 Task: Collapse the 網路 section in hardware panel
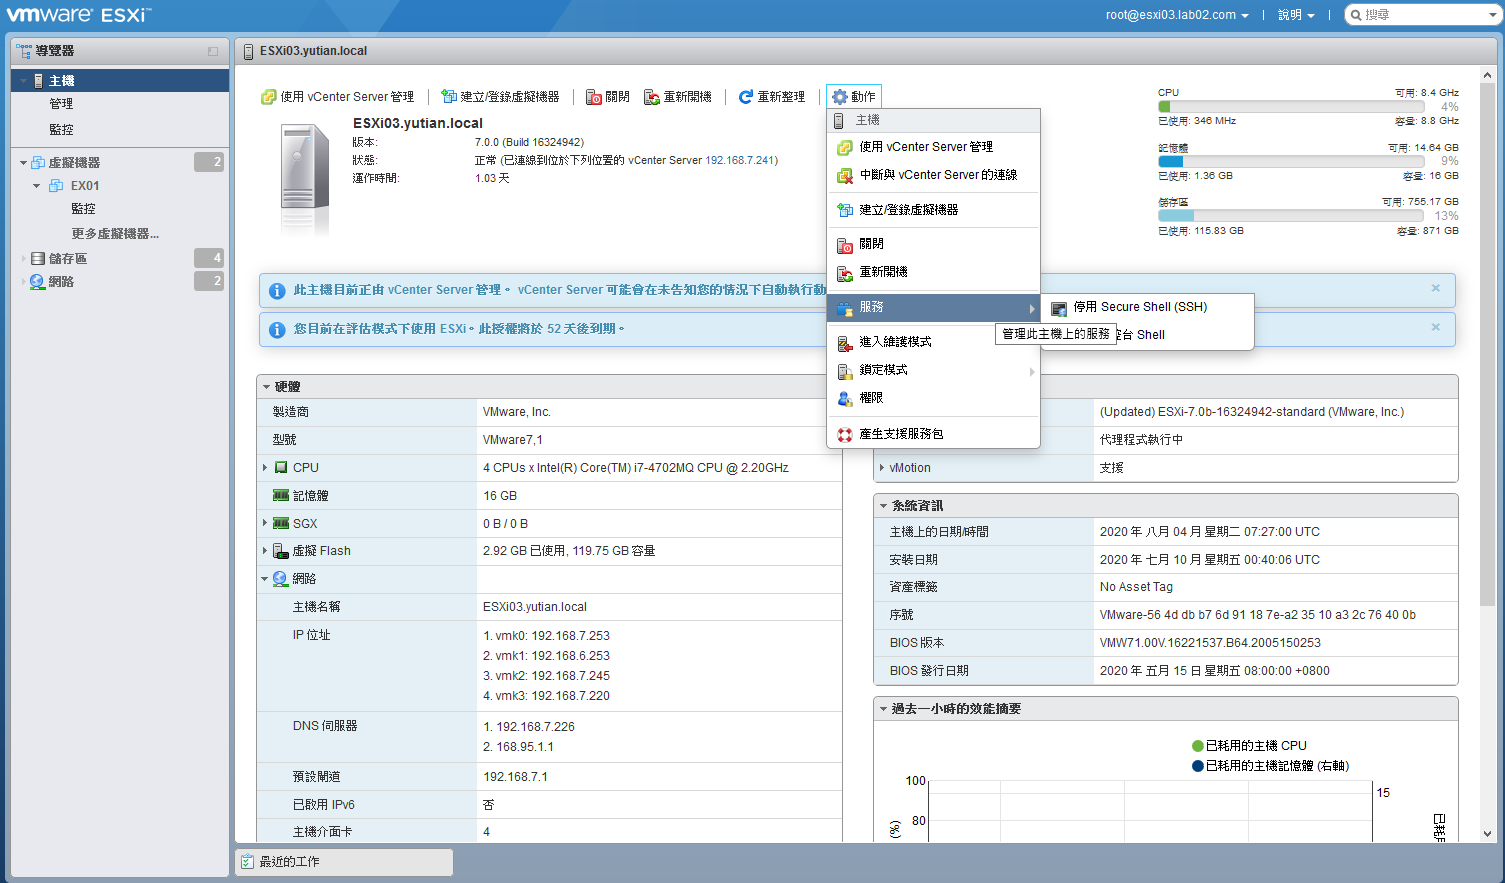(265, 579)
